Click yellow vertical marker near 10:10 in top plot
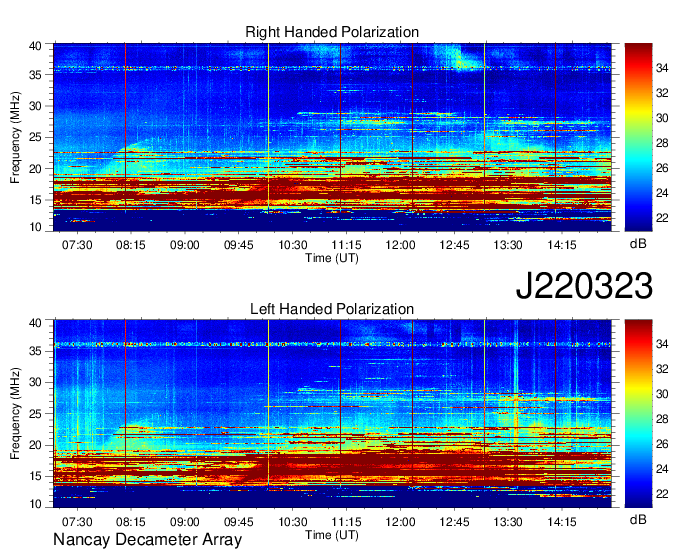This screenshot has height=552, width=680. coord(268,127)
